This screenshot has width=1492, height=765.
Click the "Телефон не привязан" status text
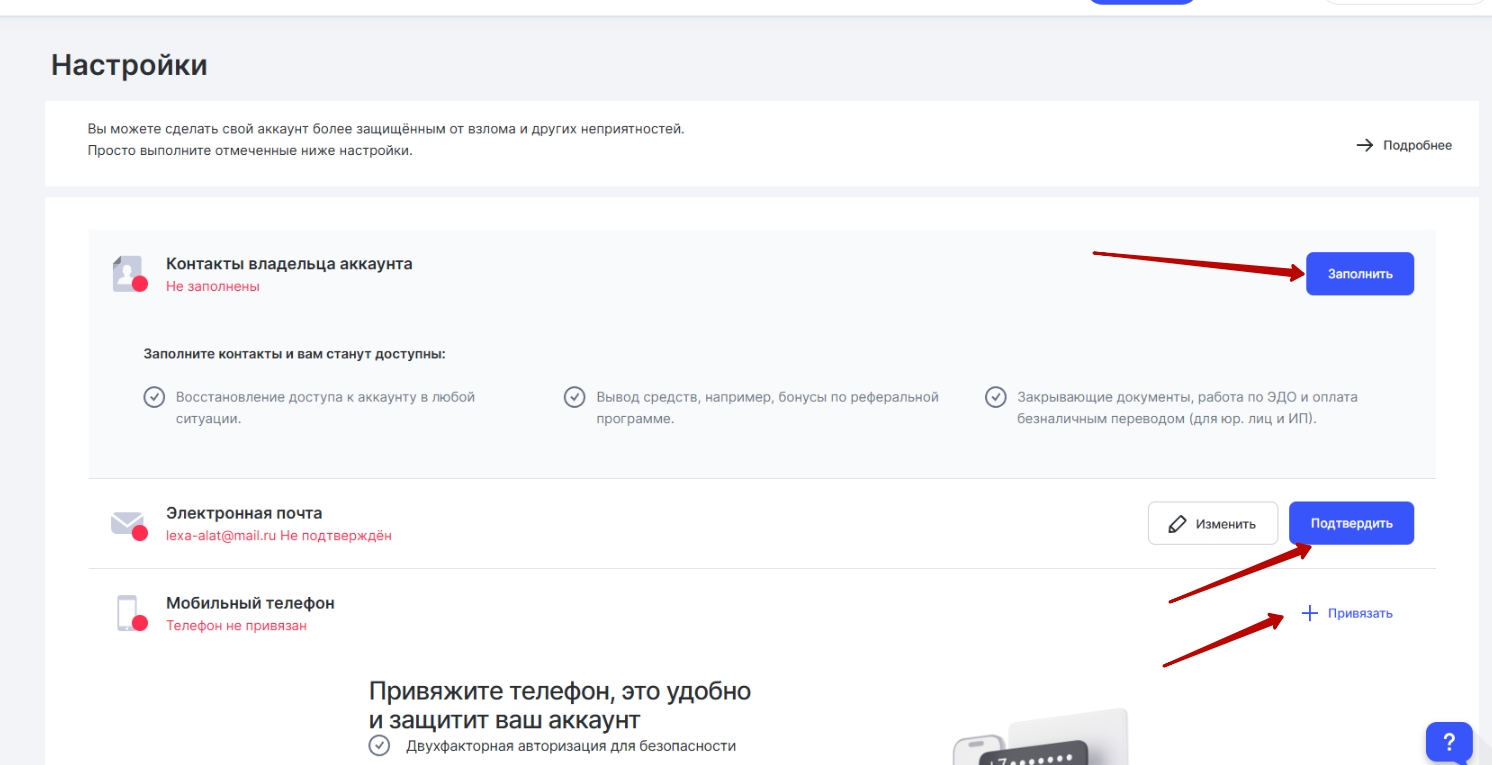(x=236, y=626)
